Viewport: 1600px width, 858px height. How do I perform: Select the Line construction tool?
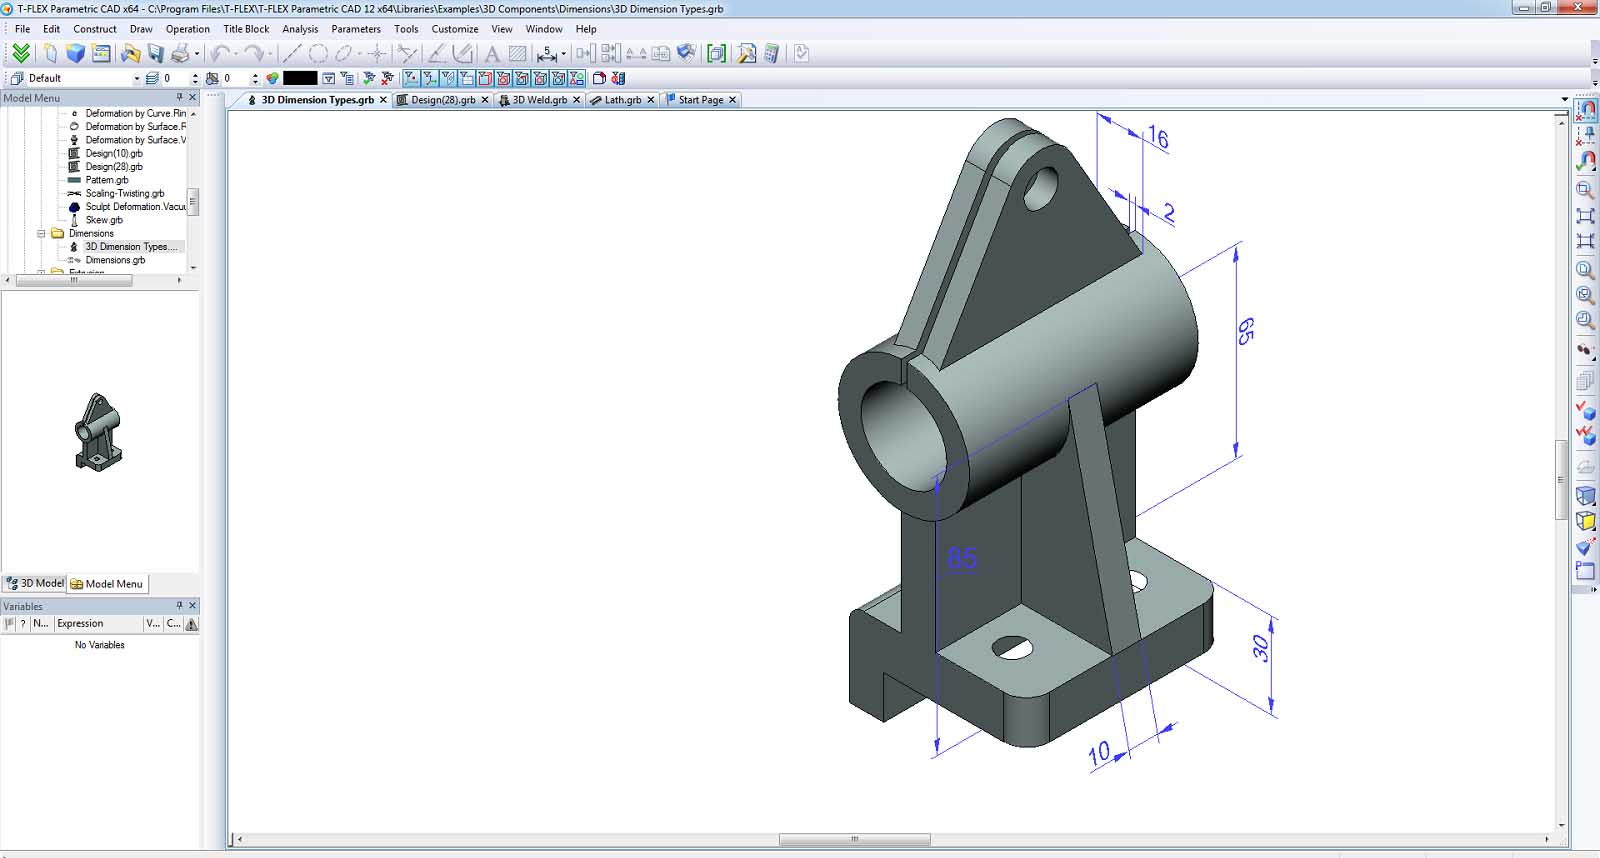click(x=292, y=53)
